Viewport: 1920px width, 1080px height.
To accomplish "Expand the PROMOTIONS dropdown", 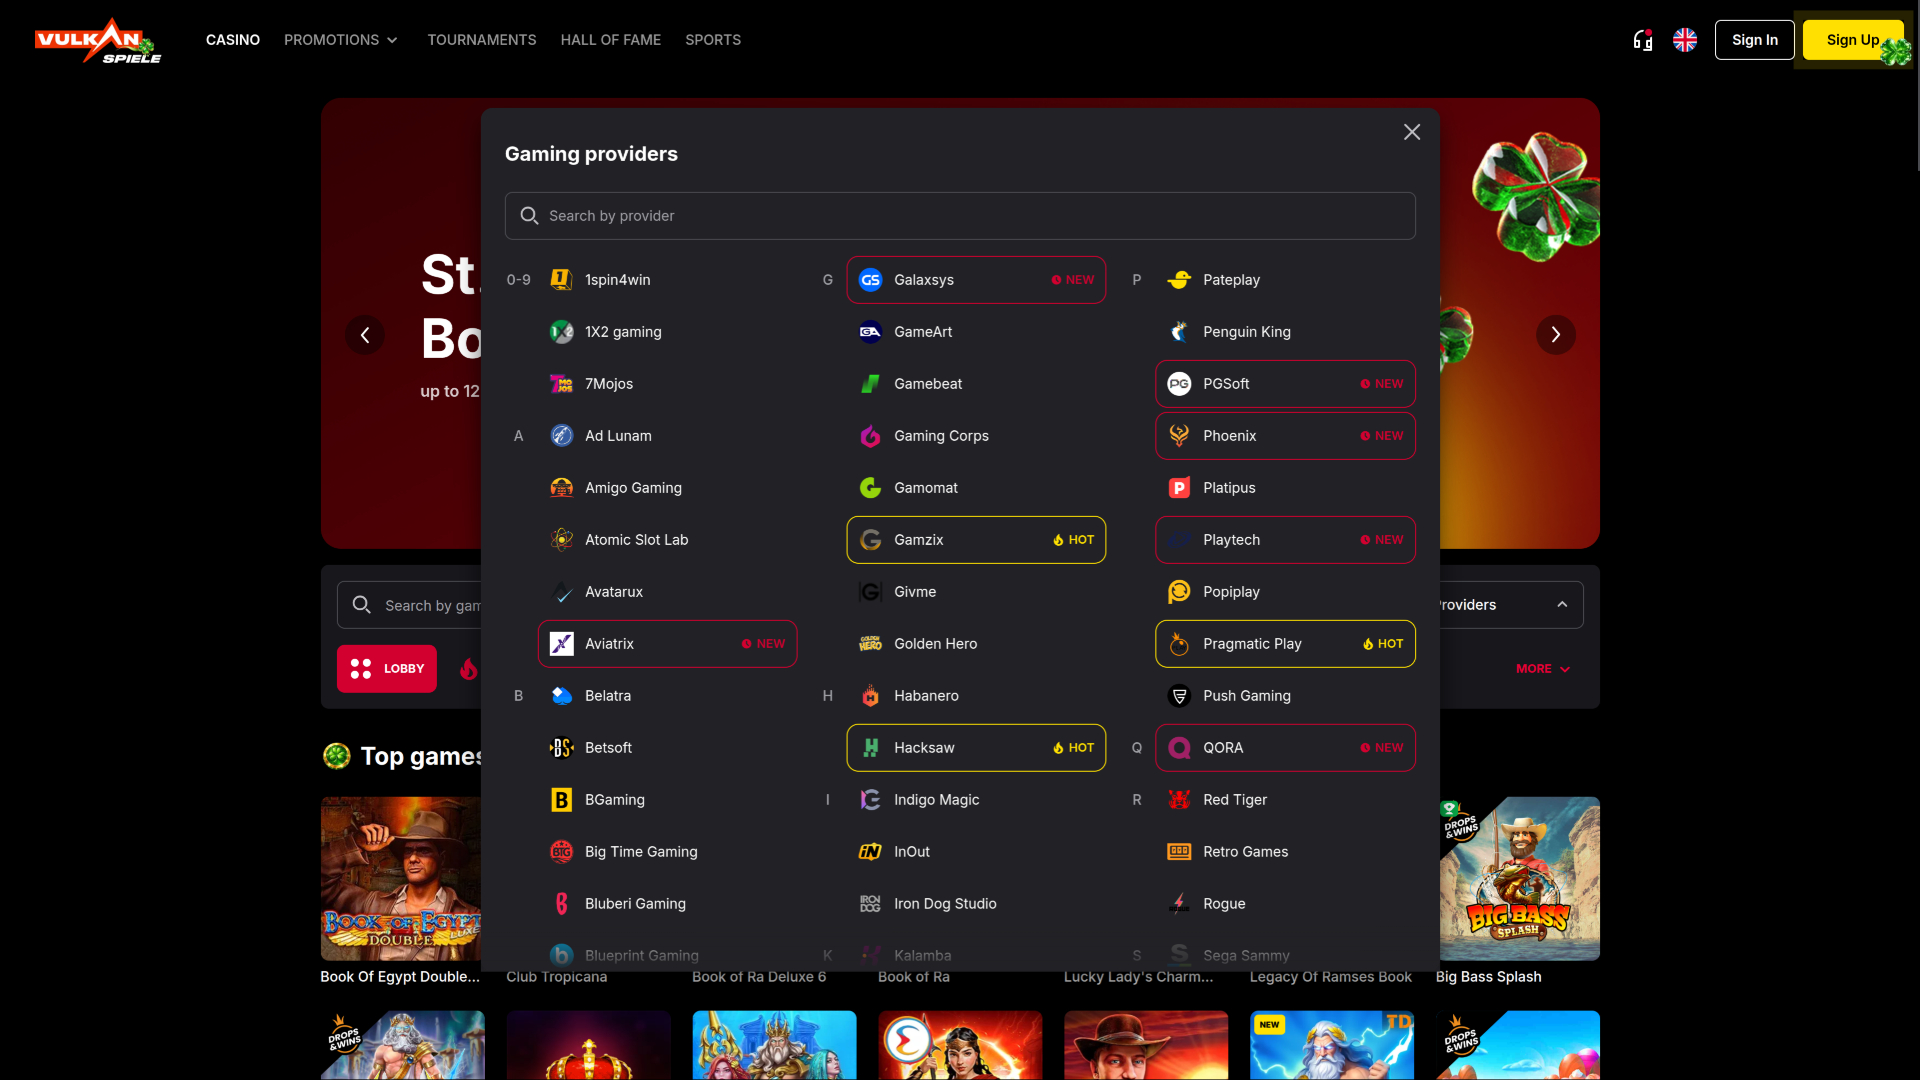I will [341, 40].
